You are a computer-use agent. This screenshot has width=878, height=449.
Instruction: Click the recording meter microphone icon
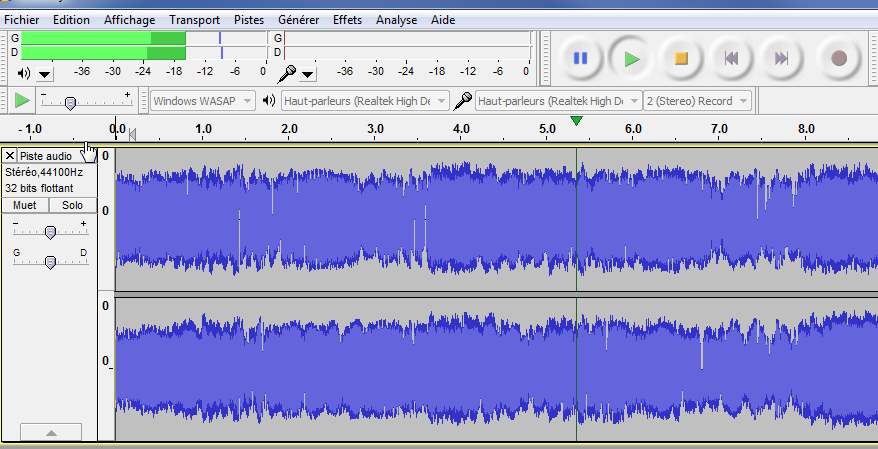pos(287,73)
